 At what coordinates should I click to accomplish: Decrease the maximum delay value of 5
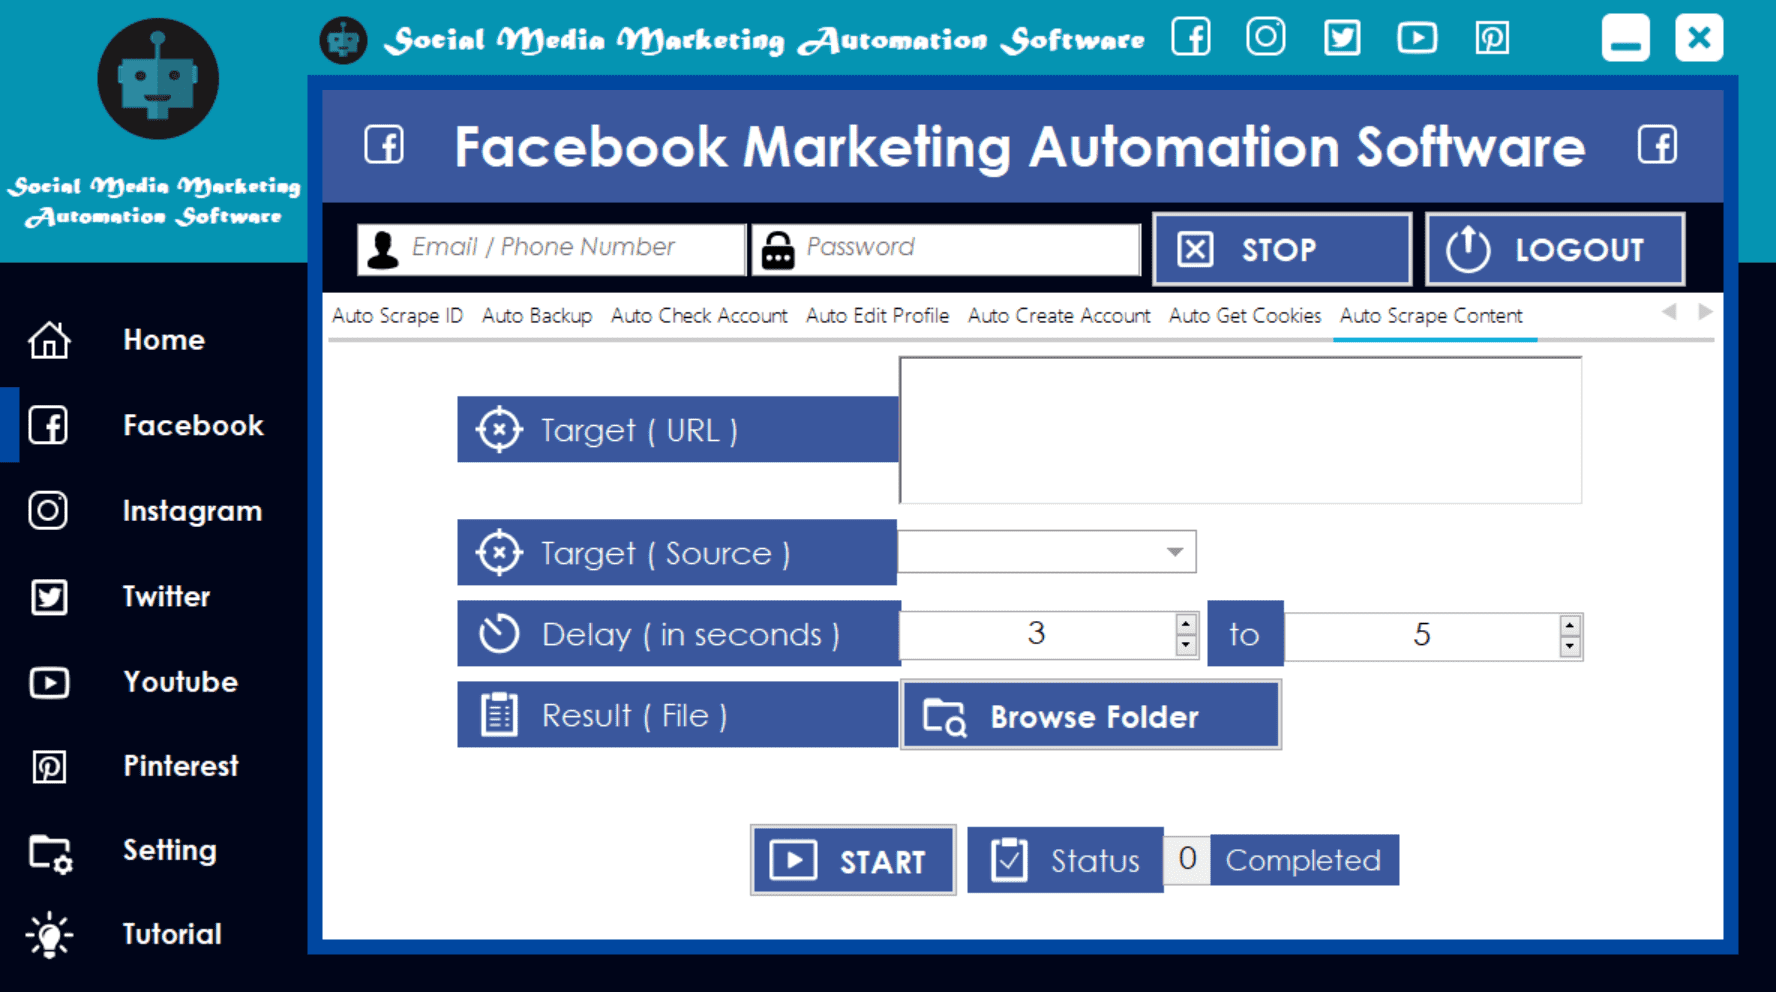pyautogui.click(x=1570, y=647)
